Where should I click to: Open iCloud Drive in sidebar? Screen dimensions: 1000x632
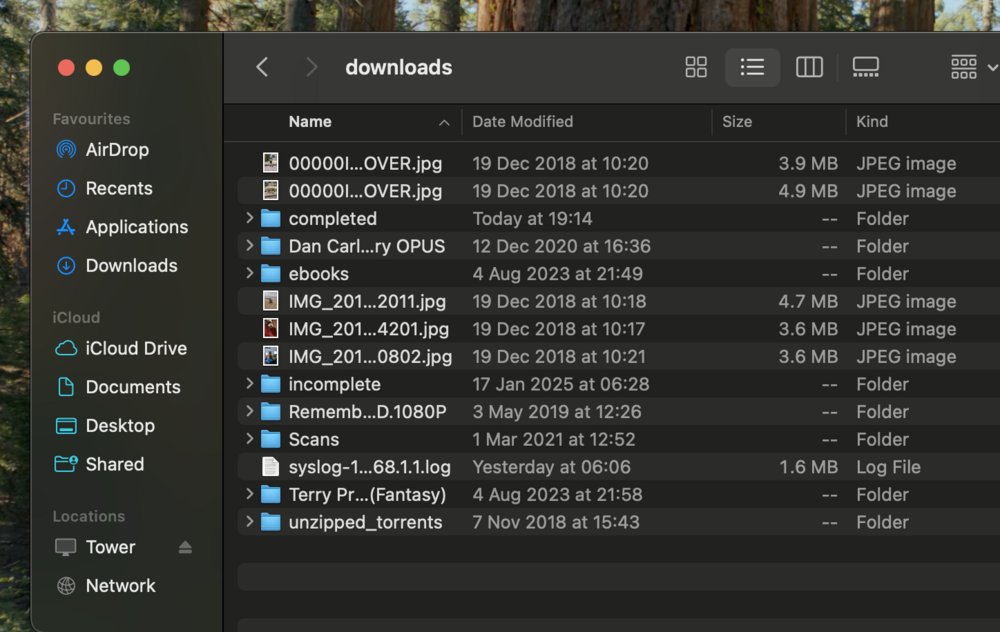click(x=121, y=349)
